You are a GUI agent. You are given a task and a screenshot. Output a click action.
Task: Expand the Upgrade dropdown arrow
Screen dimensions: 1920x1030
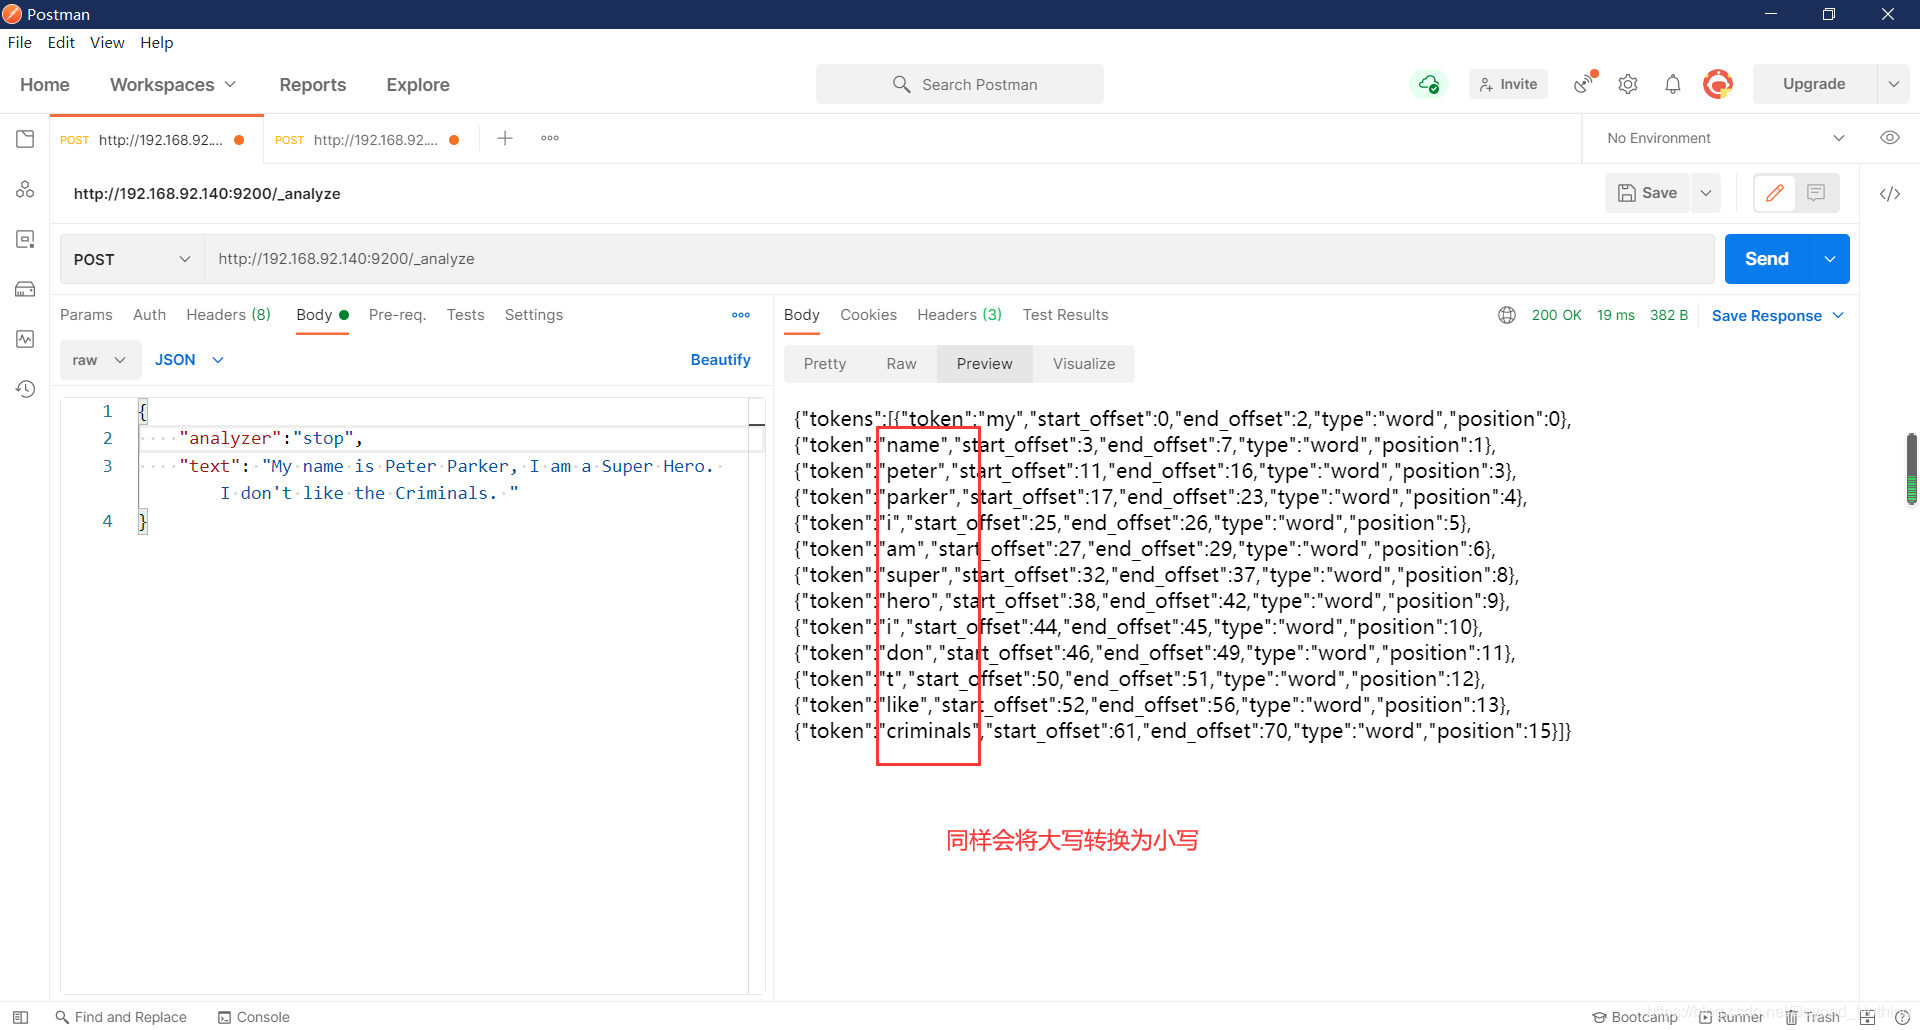1894,84
